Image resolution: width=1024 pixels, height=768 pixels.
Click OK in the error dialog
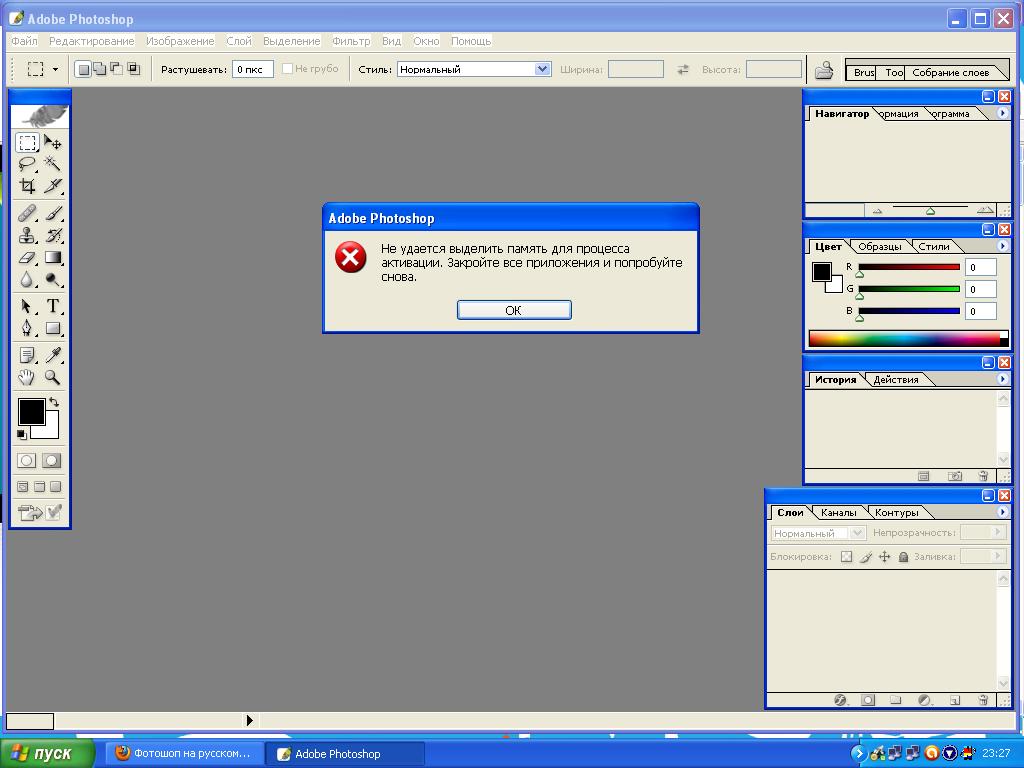514,310
